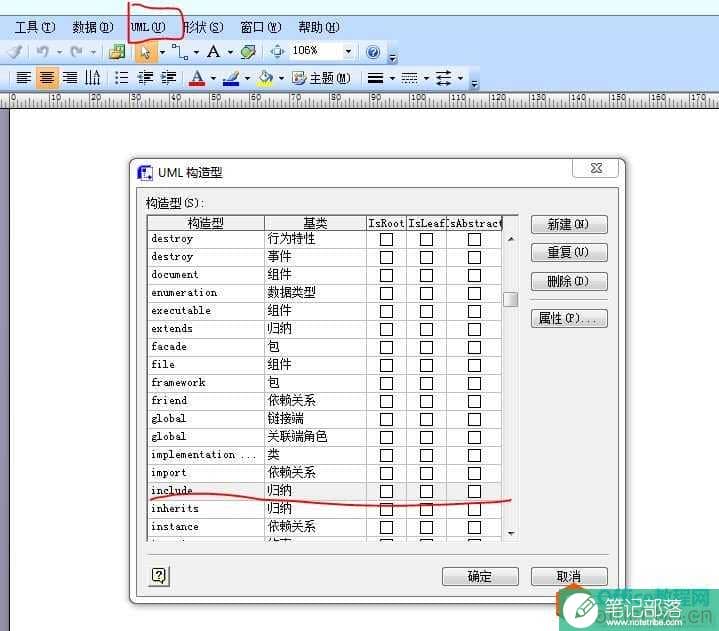This screenshot has width=719, height=631.
Task: Apply bullet list formatting
Action: [x=121, y=78]
